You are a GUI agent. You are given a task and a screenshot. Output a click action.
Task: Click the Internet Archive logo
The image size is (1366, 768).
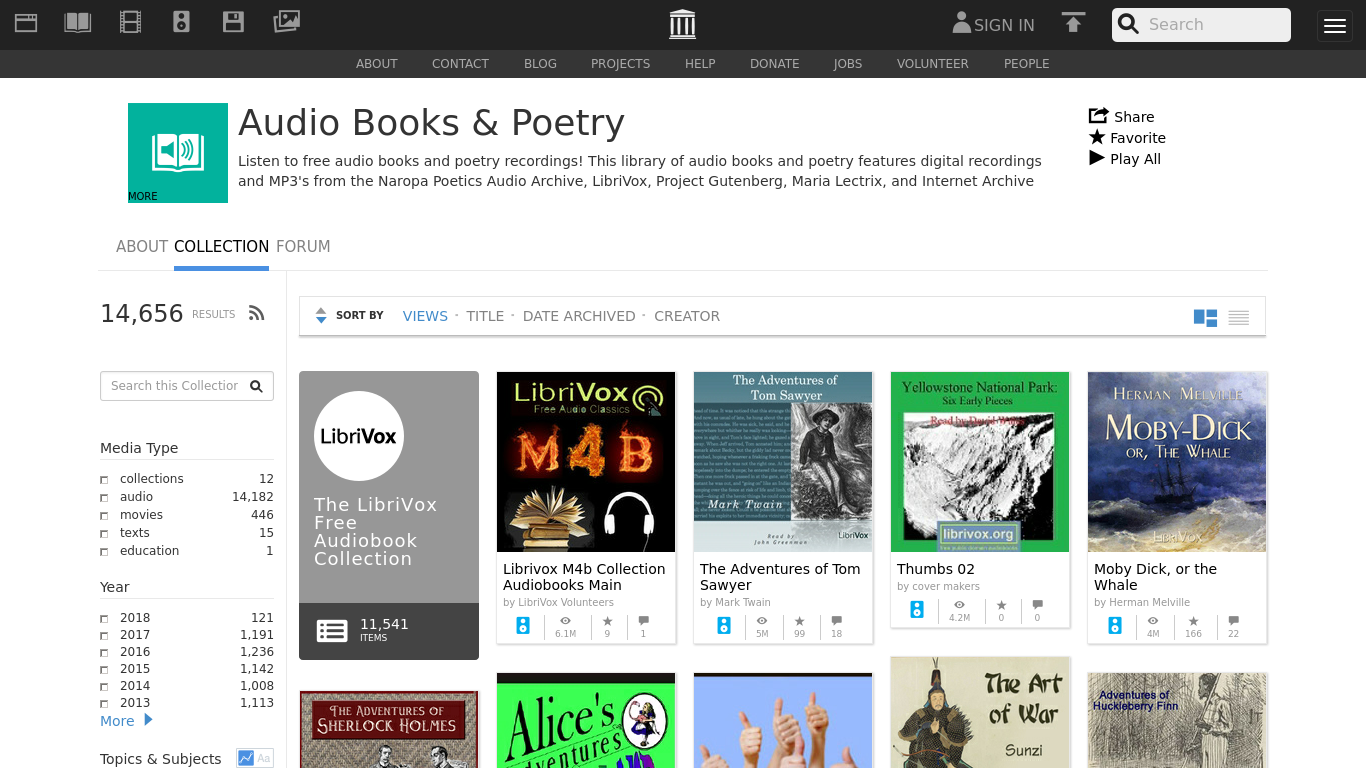[x=682, y=24]
